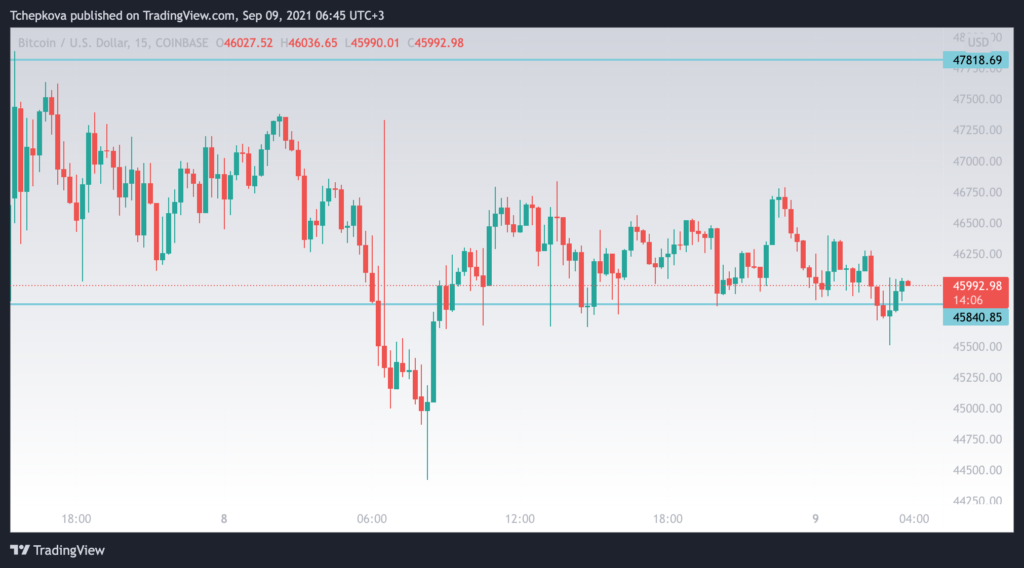Viewport: 1024px width, 568px height.
Task: Click the 04:00 time axis label
Action: [x=914, y=519]
